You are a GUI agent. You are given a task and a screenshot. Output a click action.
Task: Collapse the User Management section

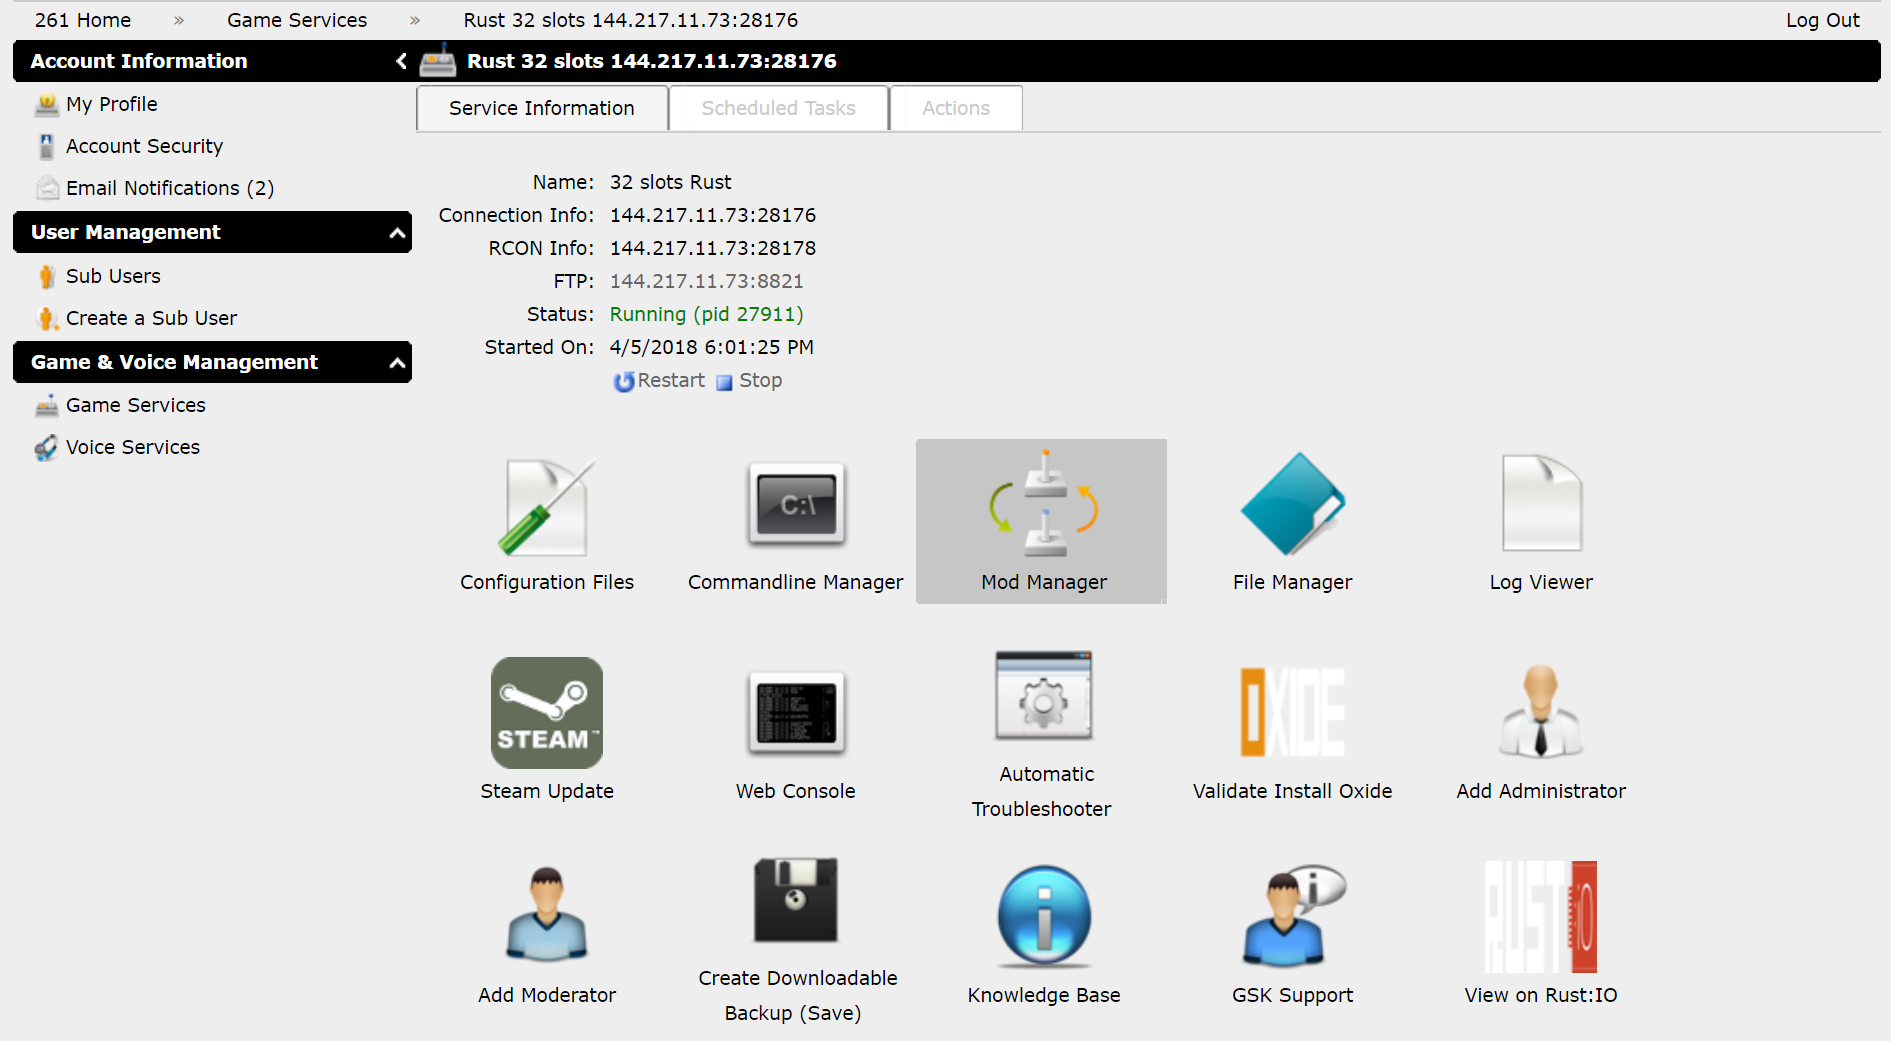pos(397,233)
